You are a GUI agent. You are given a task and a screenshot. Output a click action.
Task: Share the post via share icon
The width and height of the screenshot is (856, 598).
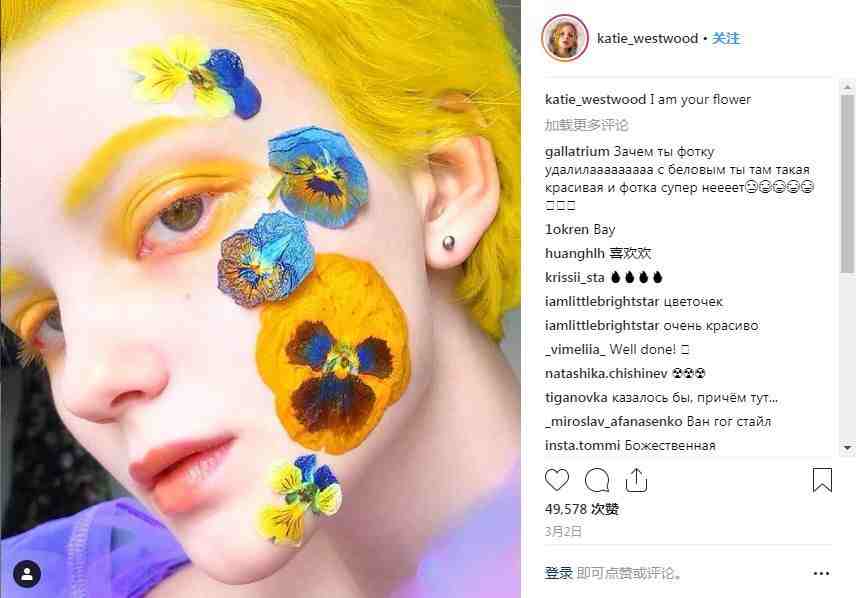[x=636, y=480]
